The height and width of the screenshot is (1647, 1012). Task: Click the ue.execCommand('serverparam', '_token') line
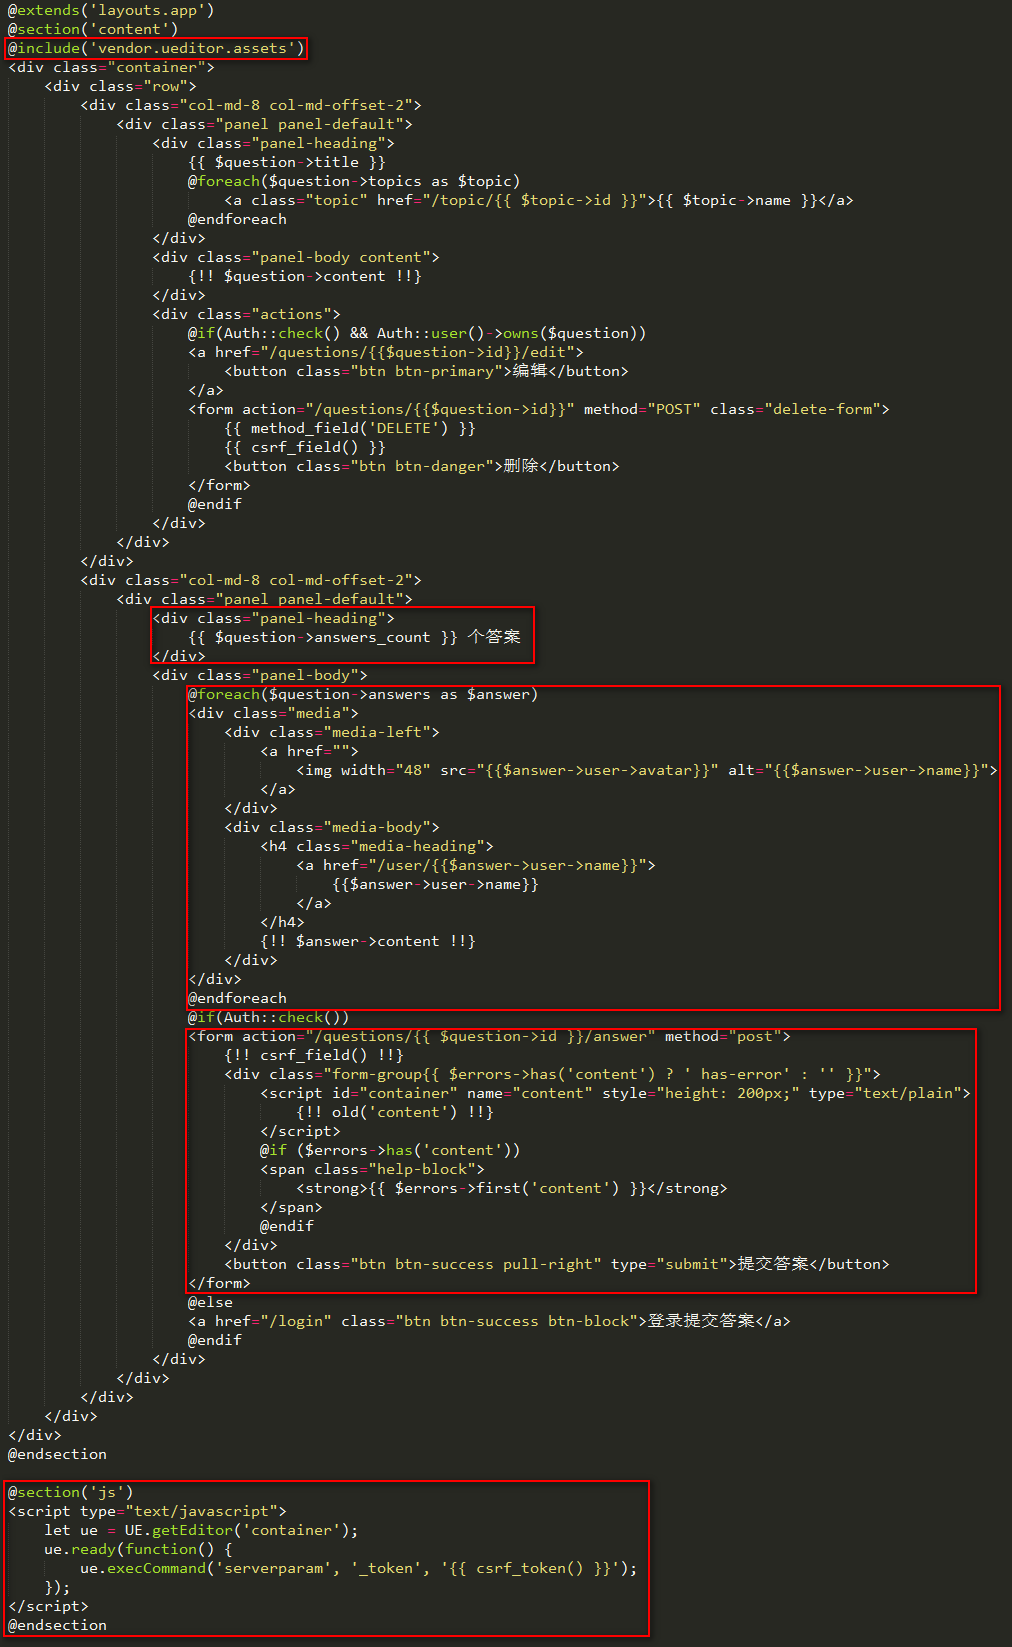359,1568
